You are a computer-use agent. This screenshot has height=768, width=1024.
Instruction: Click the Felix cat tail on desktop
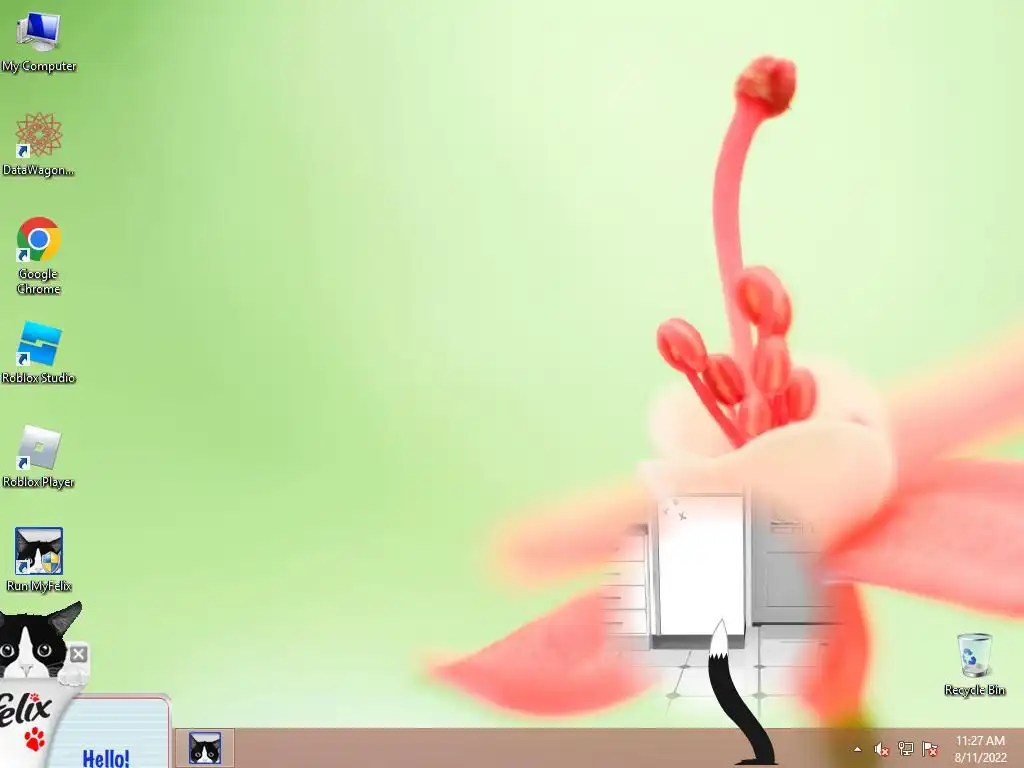pyautogui.click(x=735, y=692)
